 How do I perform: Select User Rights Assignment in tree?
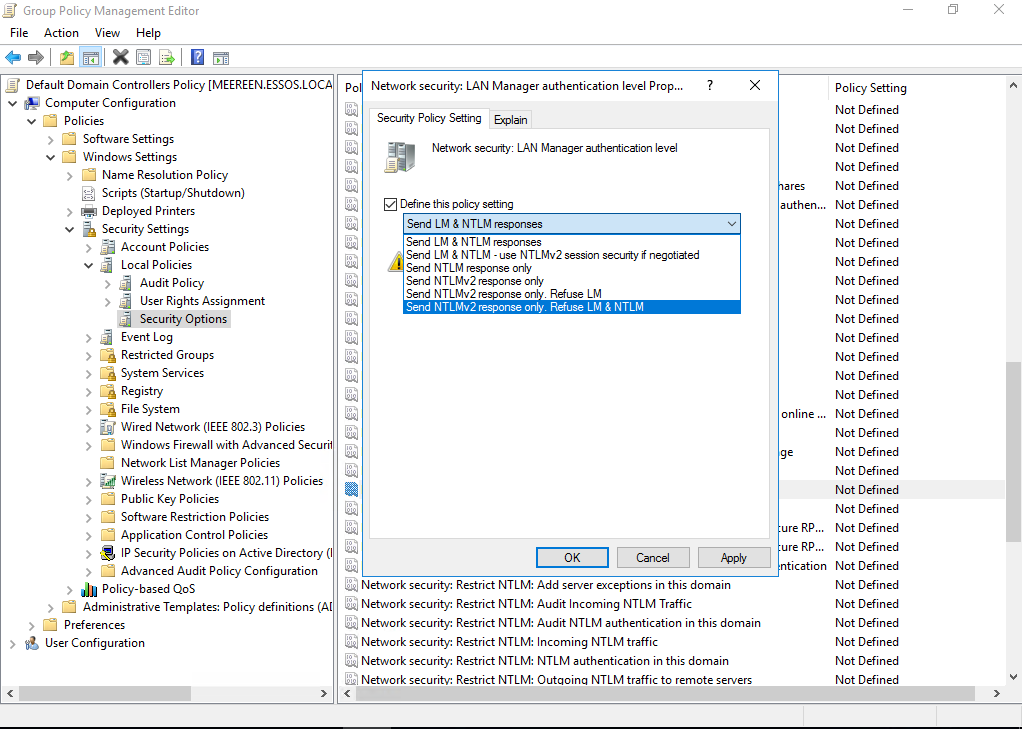coord(202,301)
